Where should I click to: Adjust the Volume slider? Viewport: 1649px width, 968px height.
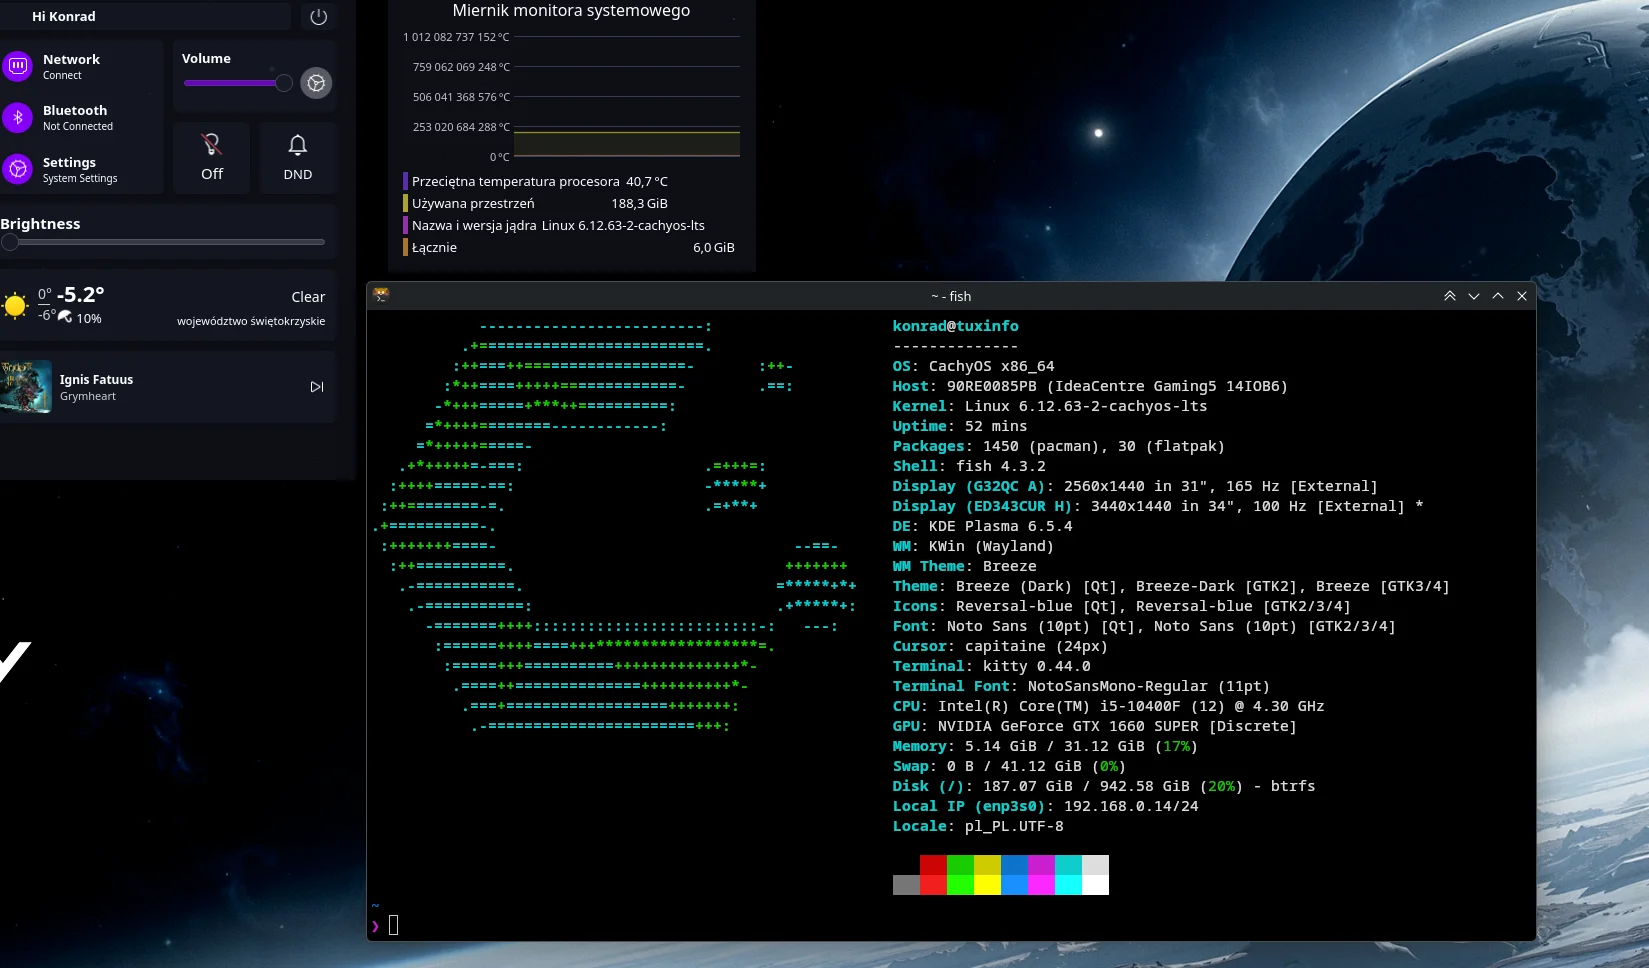click(x=238, y=83)
